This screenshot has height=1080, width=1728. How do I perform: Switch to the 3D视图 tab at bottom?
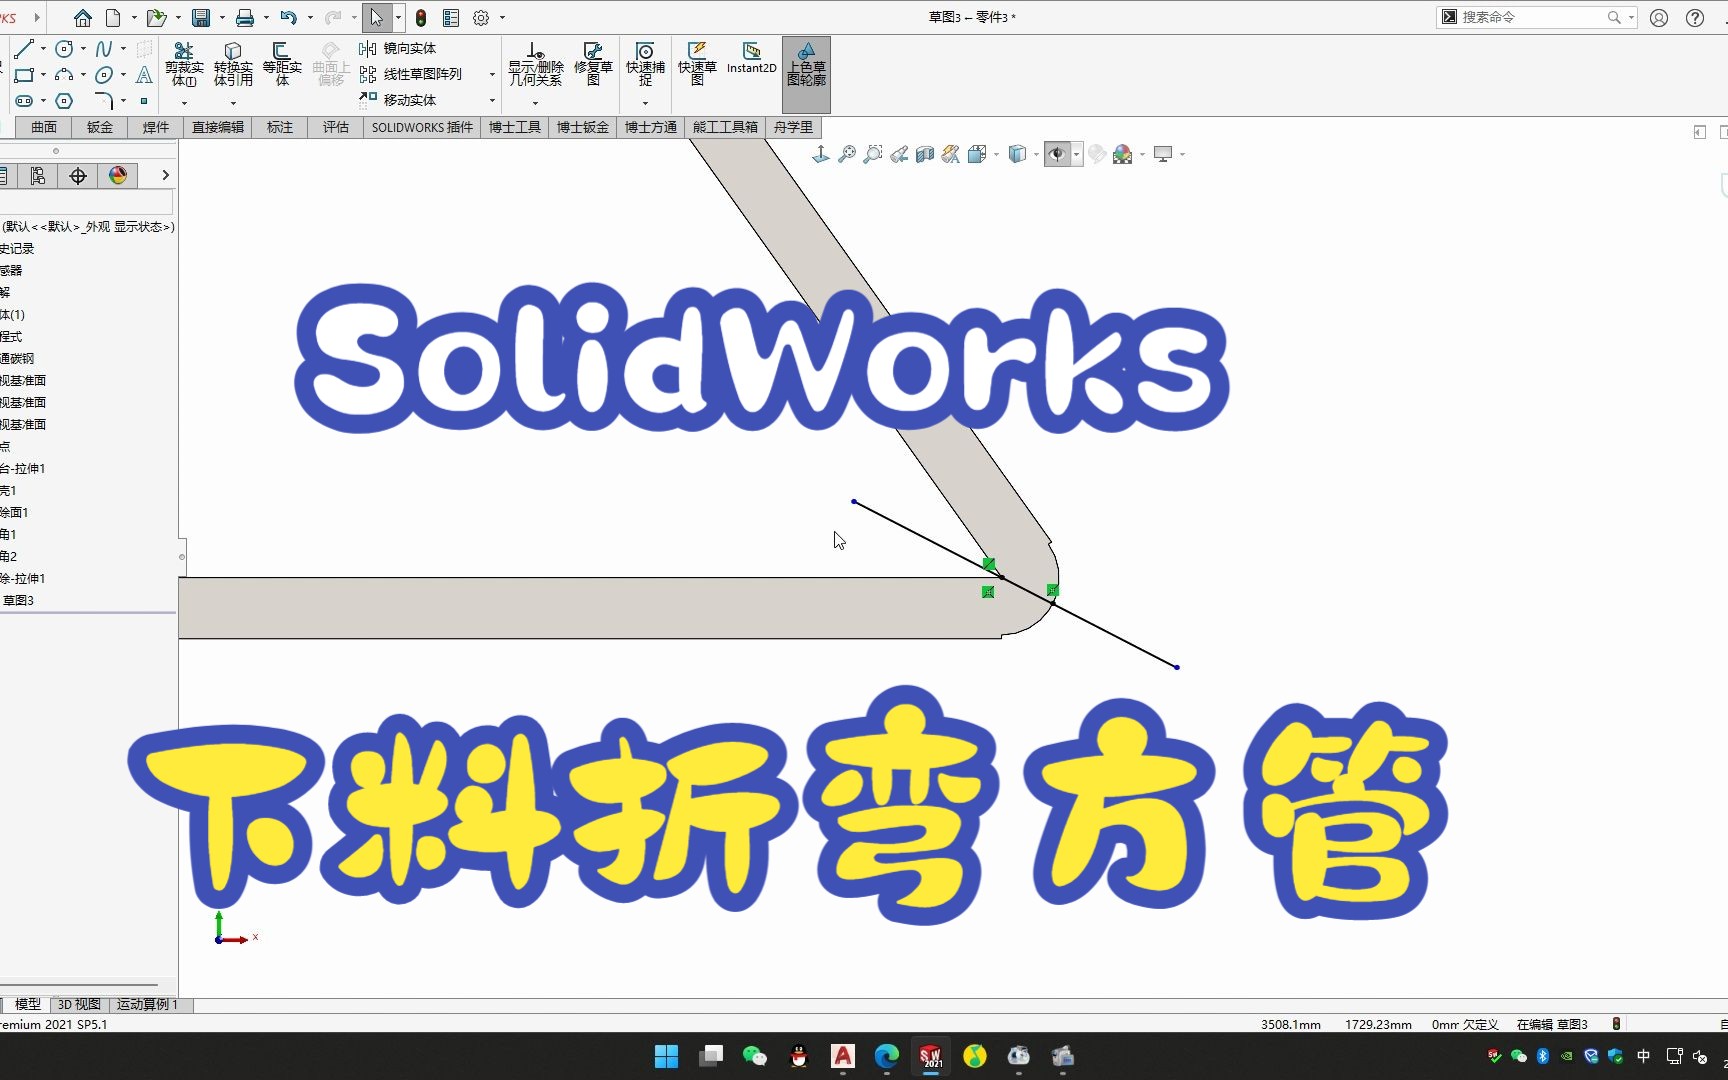[x=77, y=1004]
